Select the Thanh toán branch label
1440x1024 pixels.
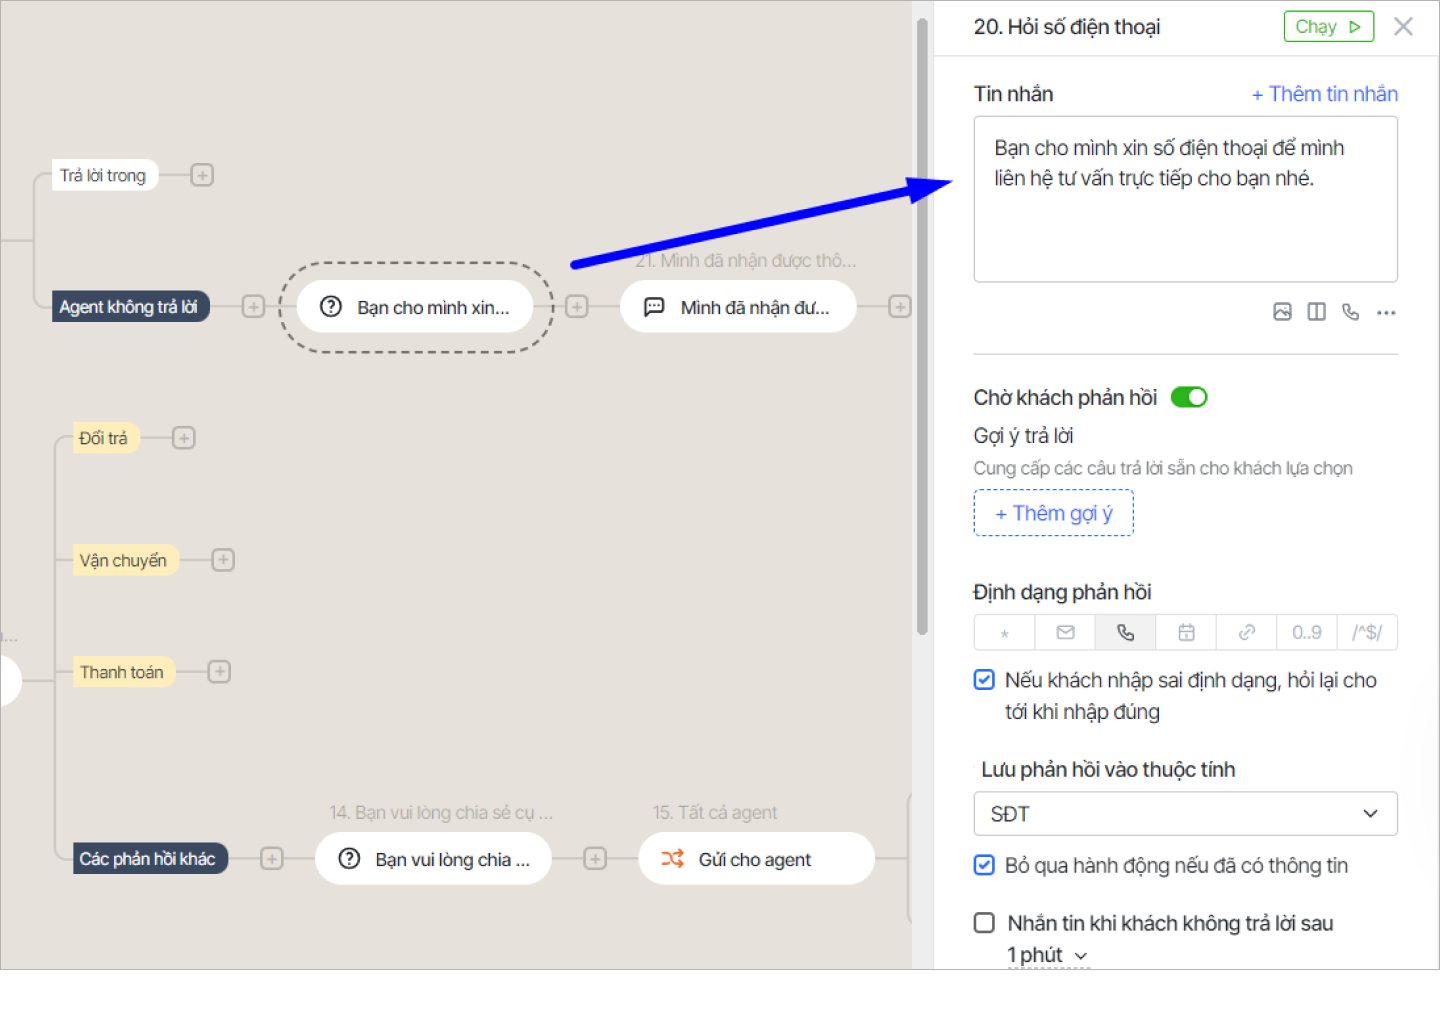click(122, 672)
